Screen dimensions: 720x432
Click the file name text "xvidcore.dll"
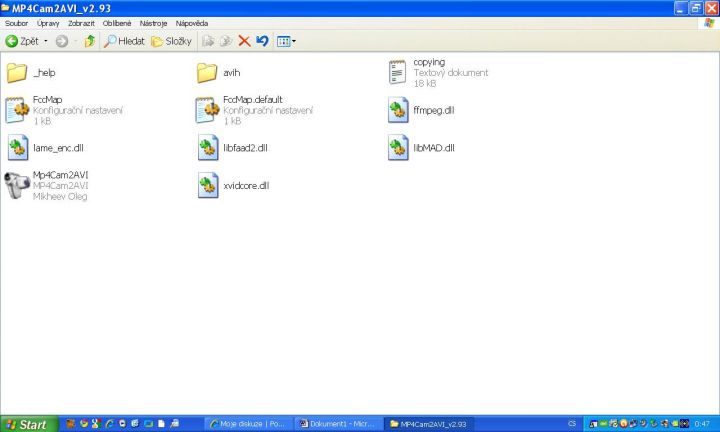tap(246, 185)
